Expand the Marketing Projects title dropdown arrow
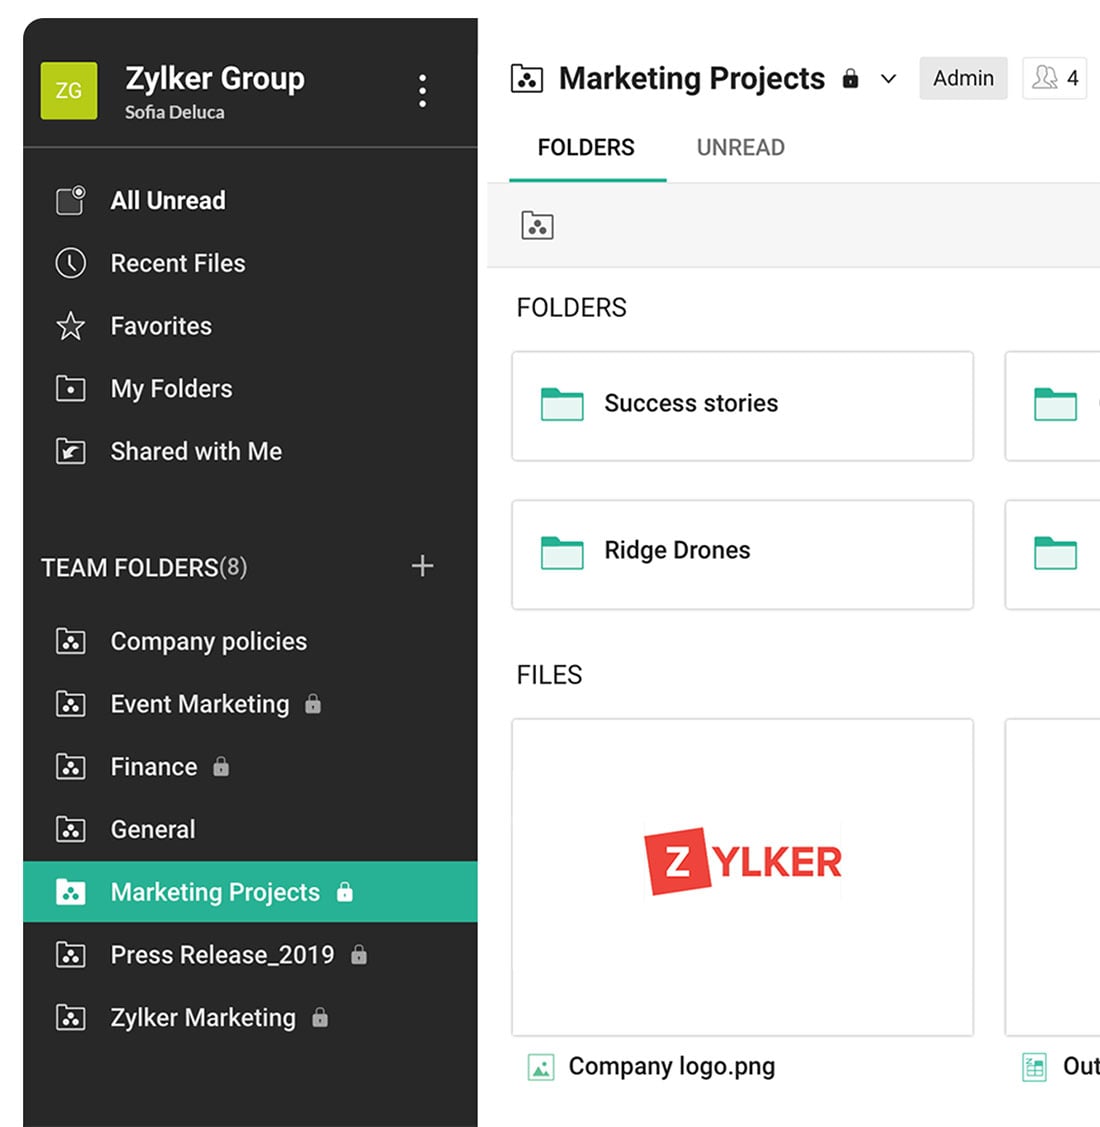 point(888,79)
